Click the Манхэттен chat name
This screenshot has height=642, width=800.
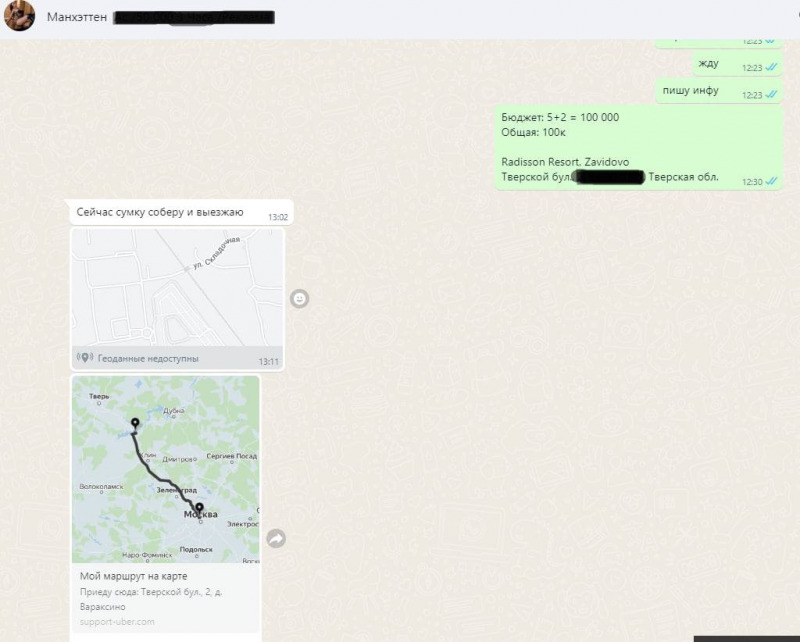pos(77,17)
